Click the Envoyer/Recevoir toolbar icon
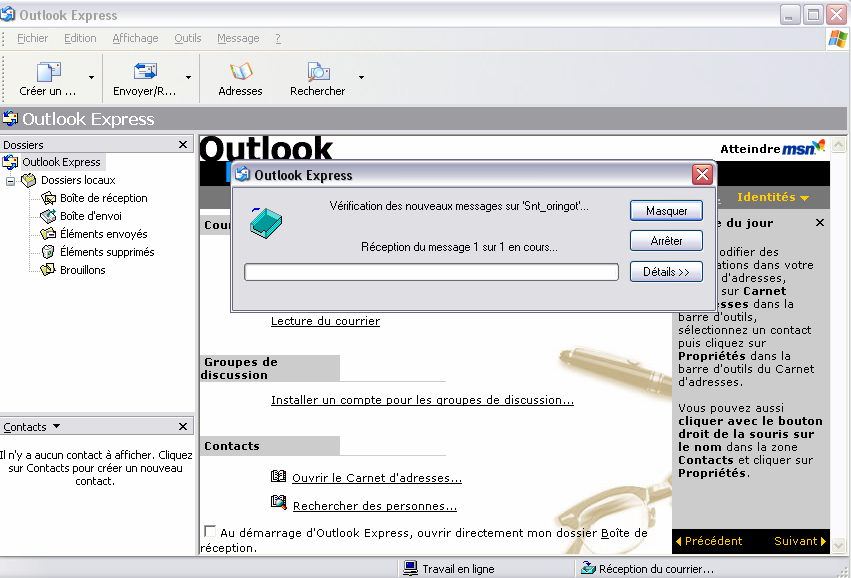 click(145, 71)
